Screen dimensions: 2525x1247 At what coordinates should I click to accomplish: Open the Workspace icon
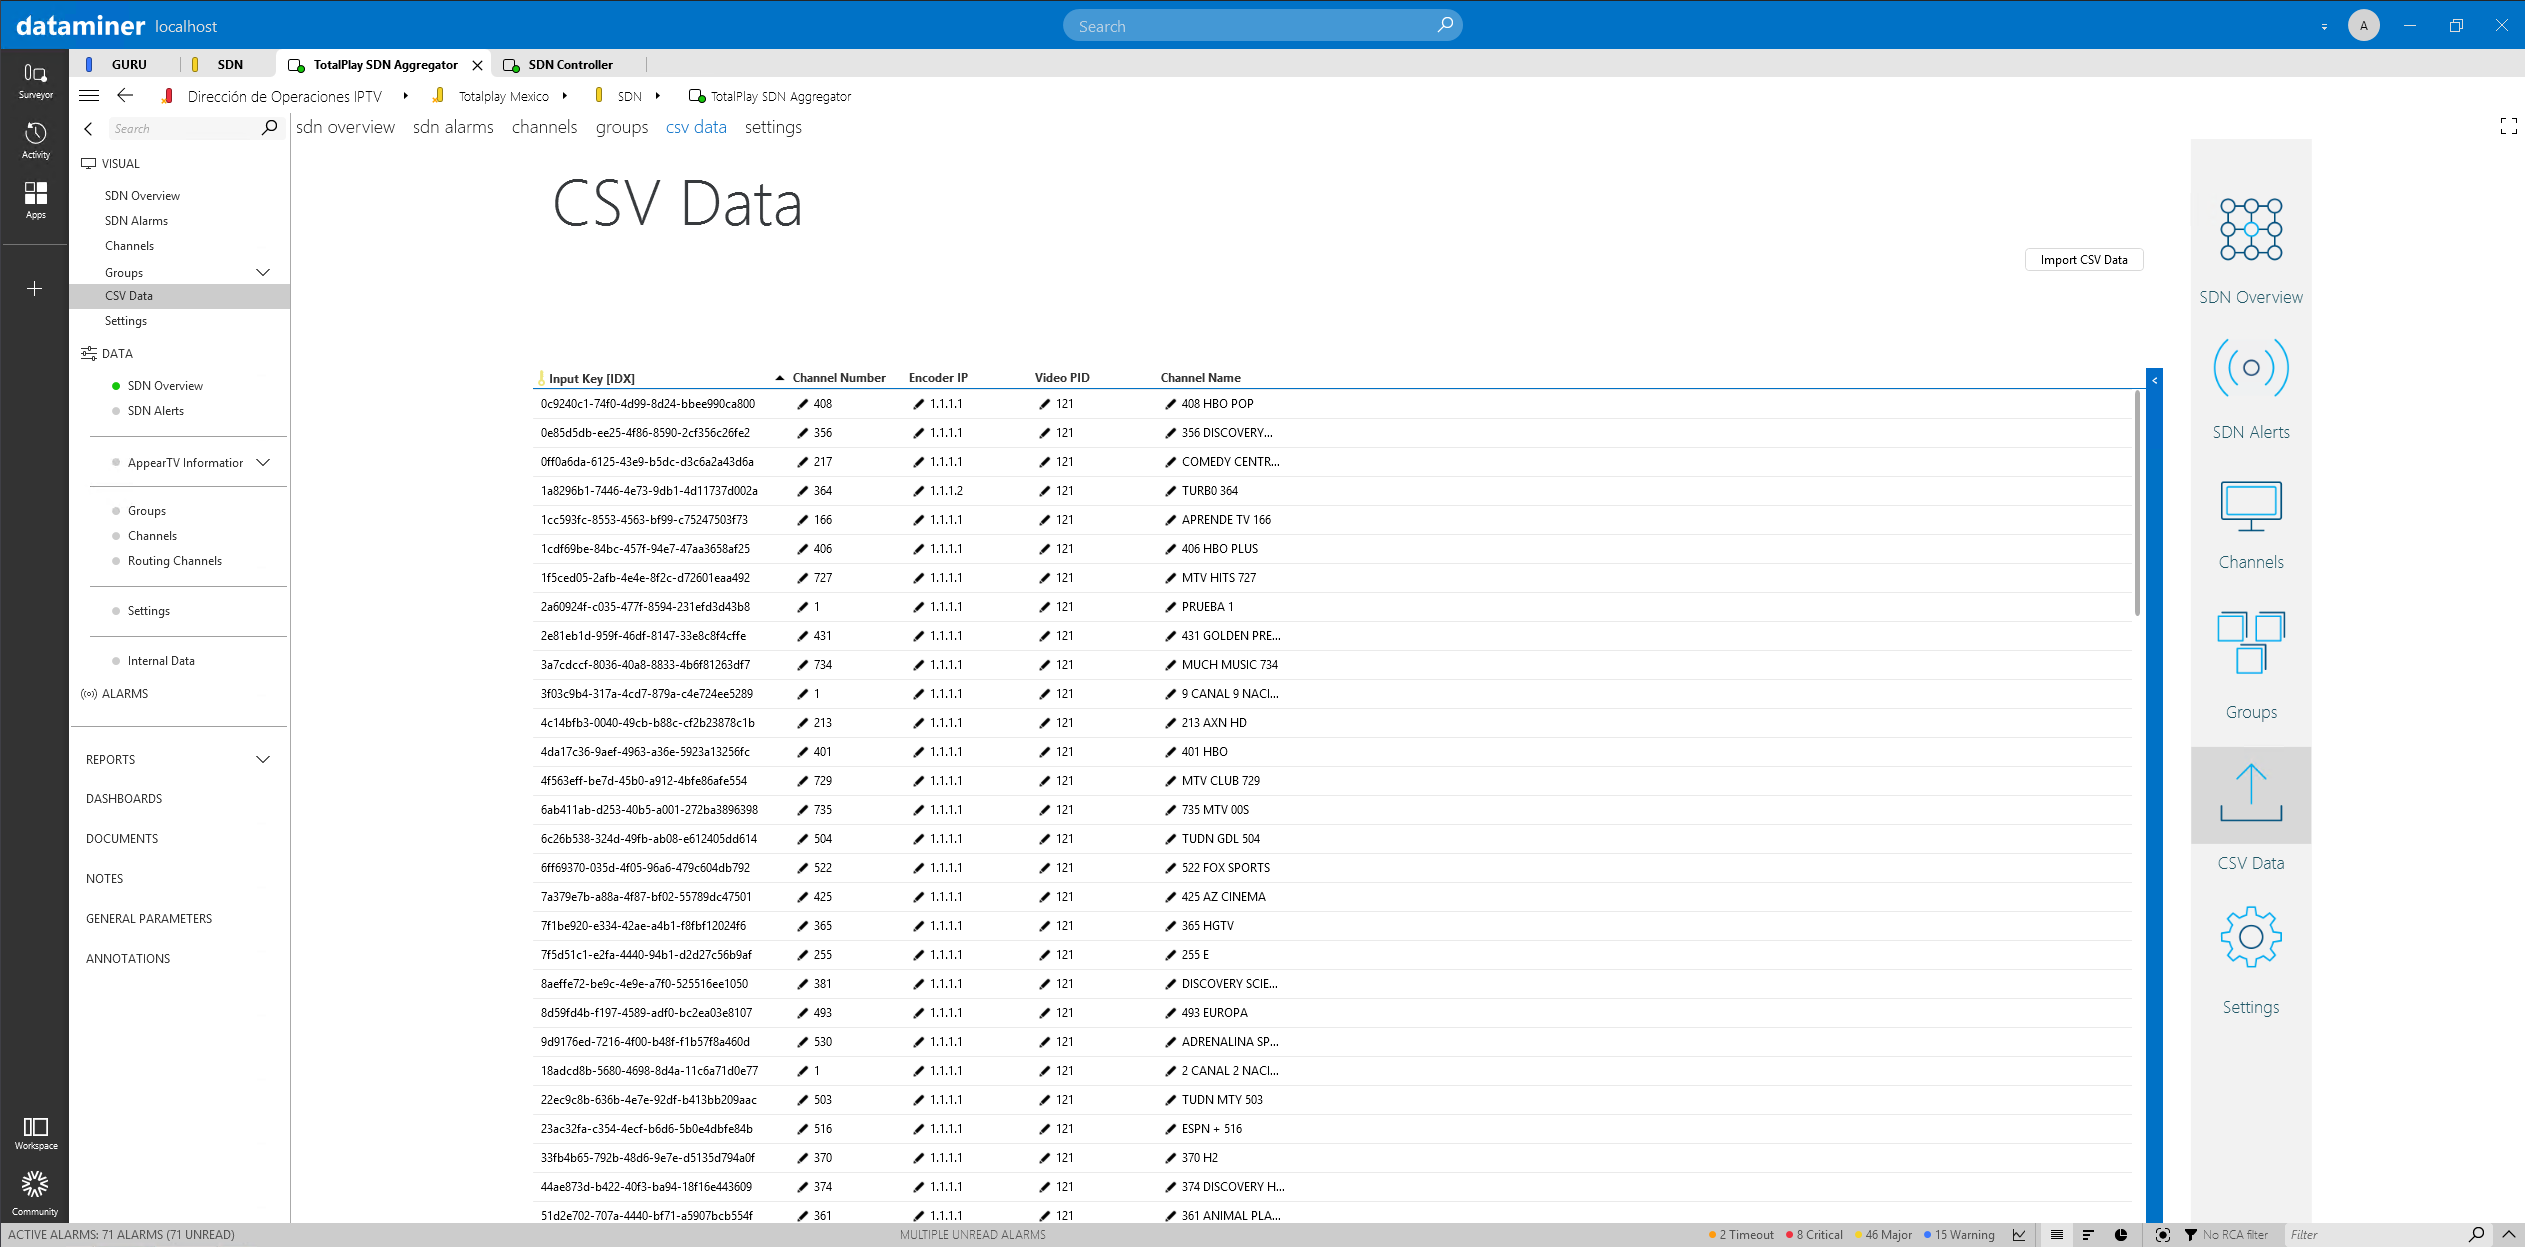point(35,1133)
